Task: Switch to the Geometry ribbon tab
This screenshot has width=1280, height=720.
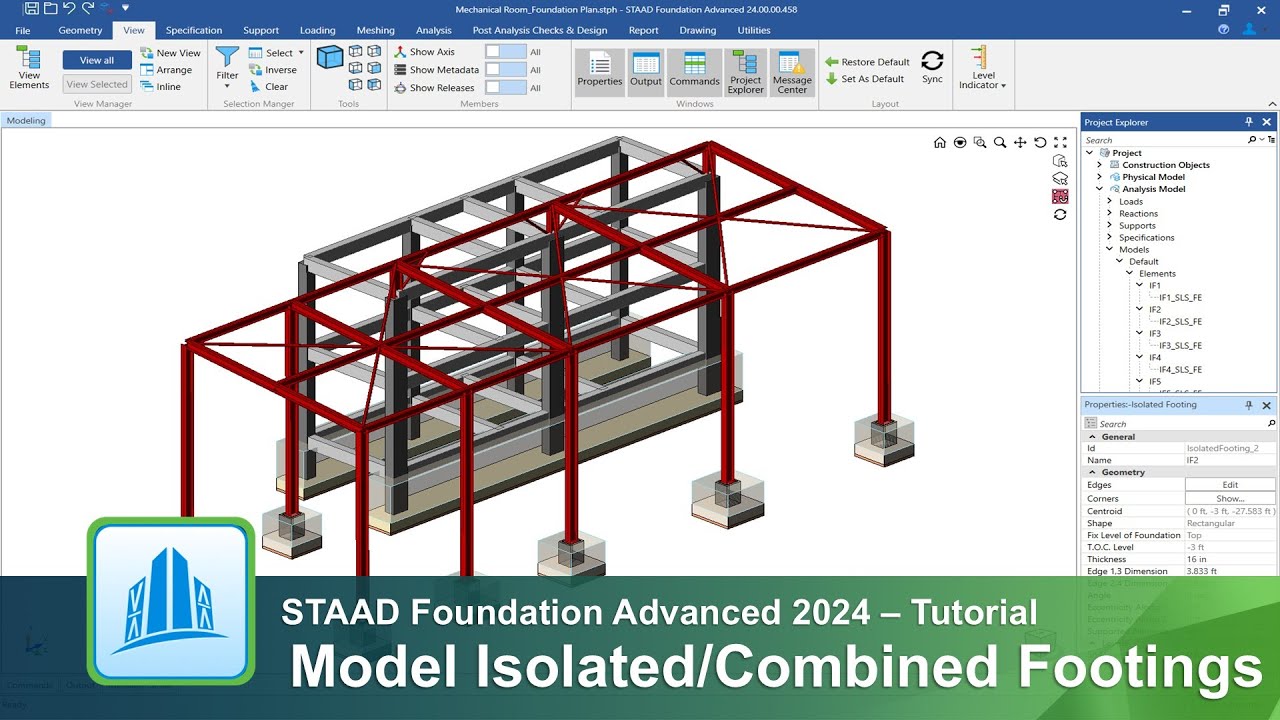Action: 80,30
